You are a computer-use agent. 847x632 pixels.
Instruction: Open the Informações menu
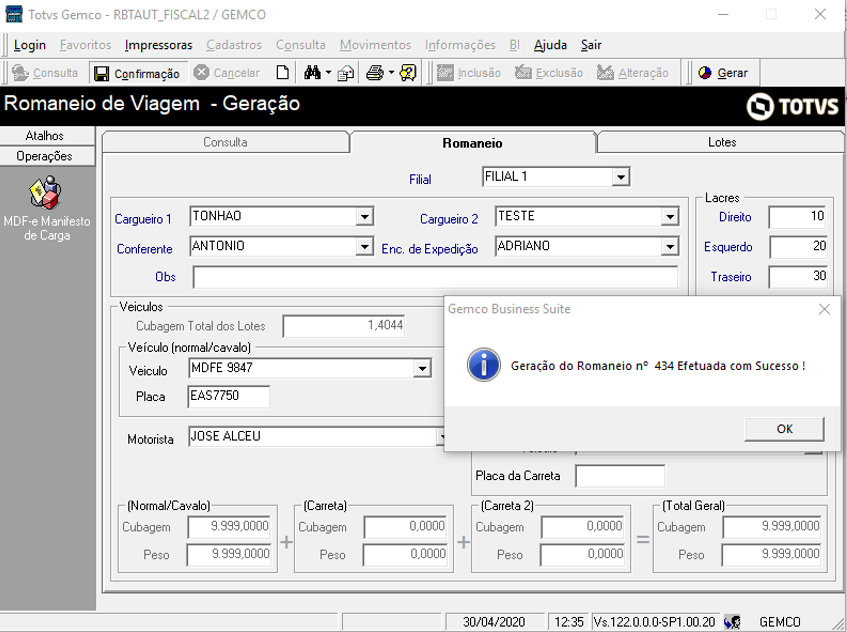460,45
